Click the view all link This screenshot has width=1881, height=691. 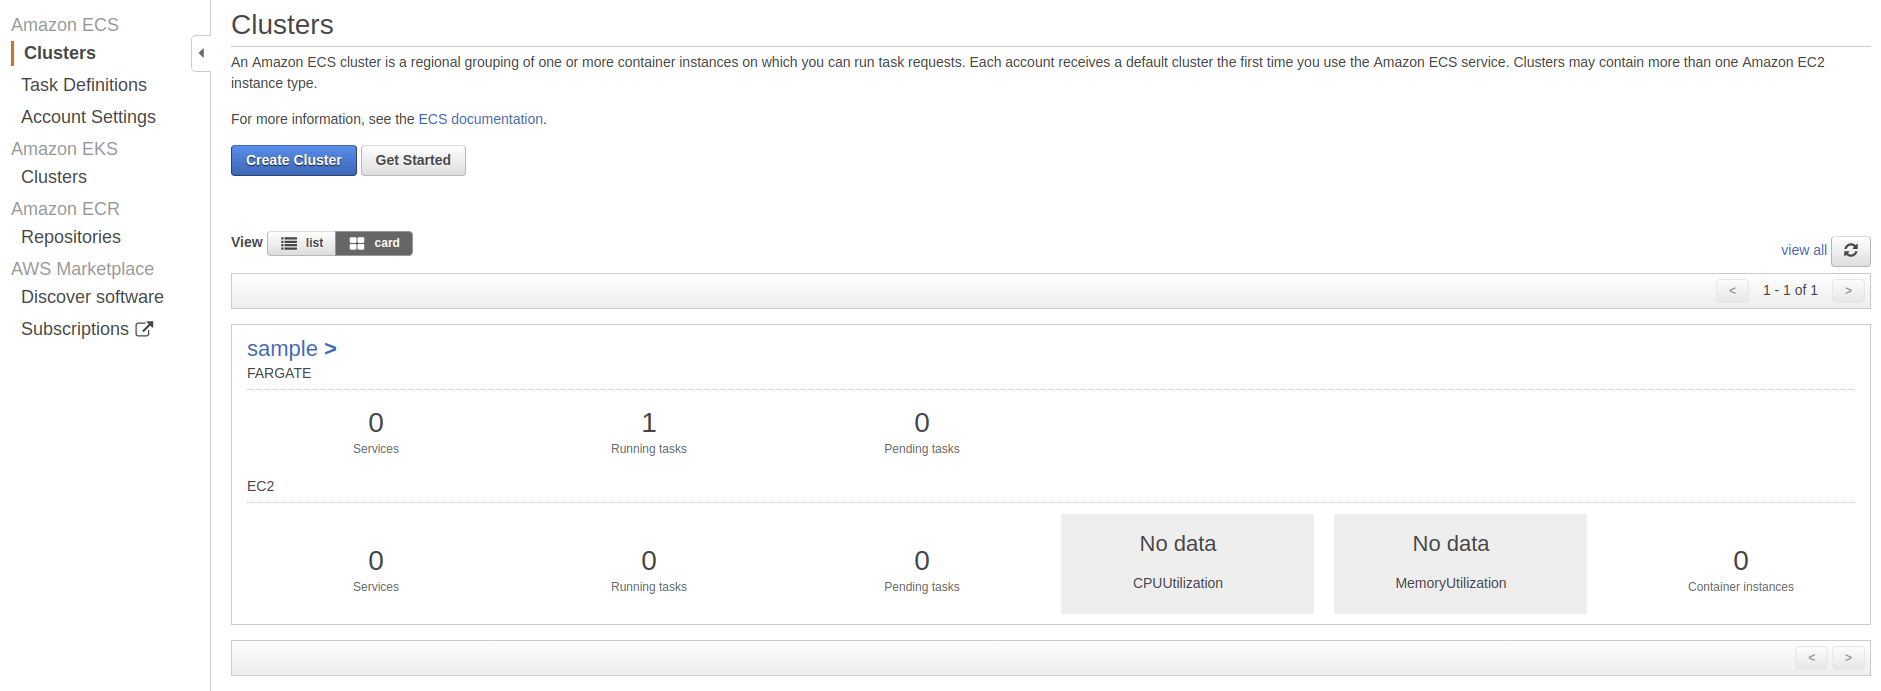coord(1803,250)
